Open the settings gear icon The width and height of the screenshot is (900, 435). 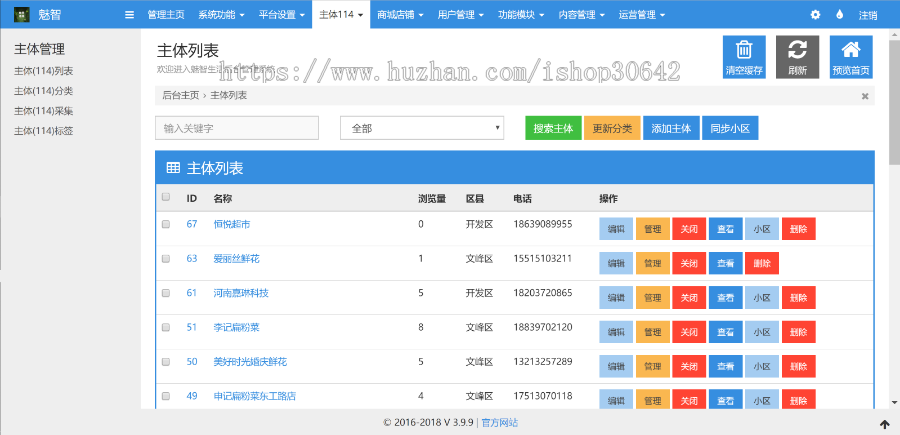point(815,15)
